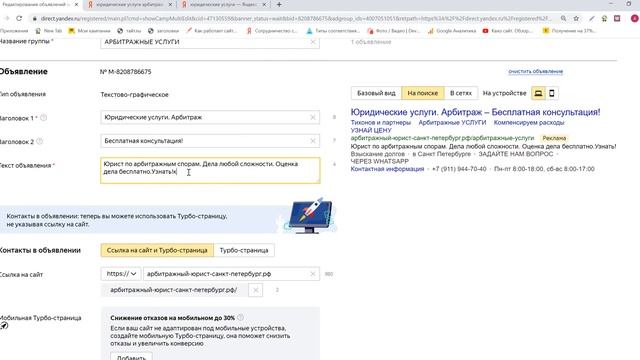Clear the 'Название группы' field with its X icon
640x360 pixels.
(313, 42)
